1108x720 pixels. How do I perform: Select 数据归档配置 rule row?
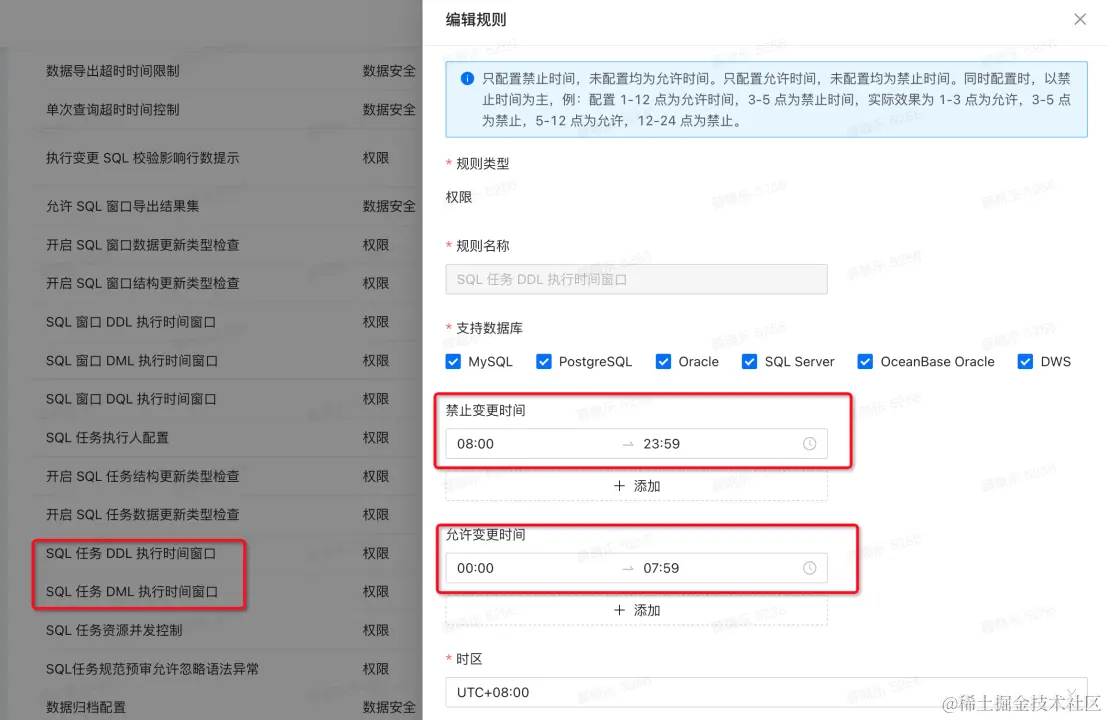[x=226, y=707]
